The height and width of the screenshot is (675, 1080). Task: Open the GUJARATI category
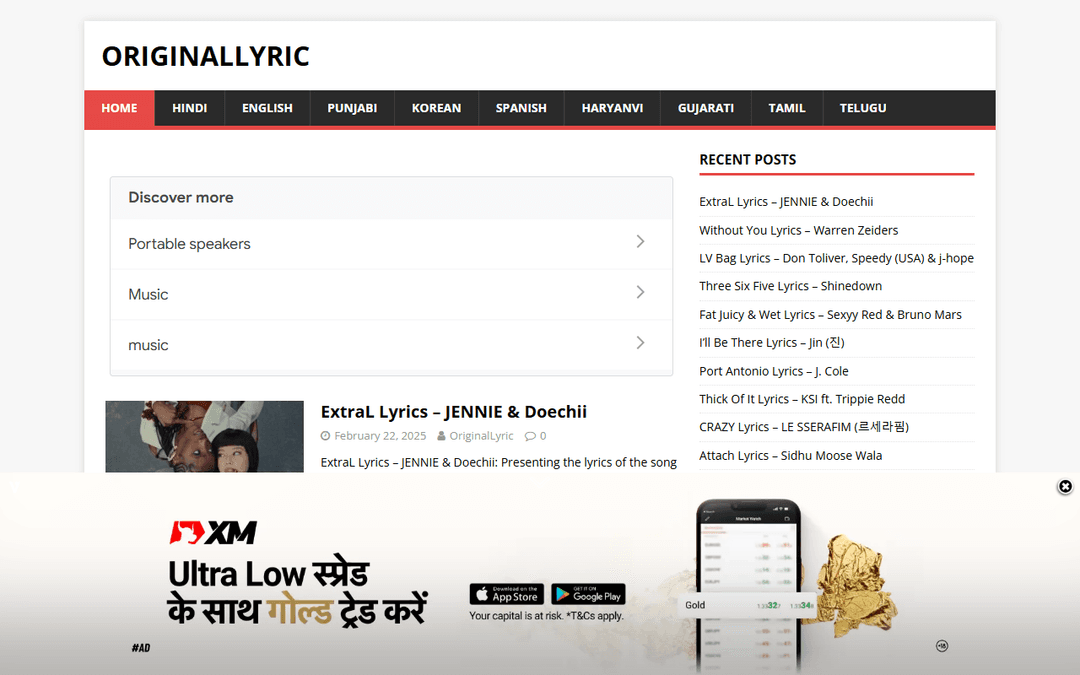coord(706,108)
